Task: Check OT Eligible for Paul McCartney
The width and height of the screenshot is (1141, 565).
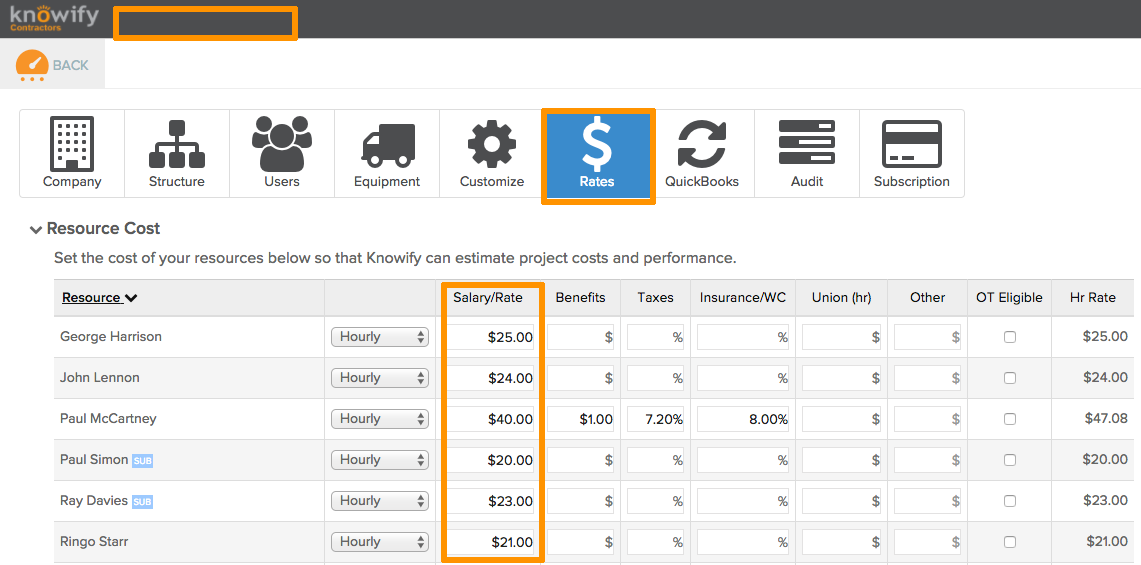Action: (1010, 419)
